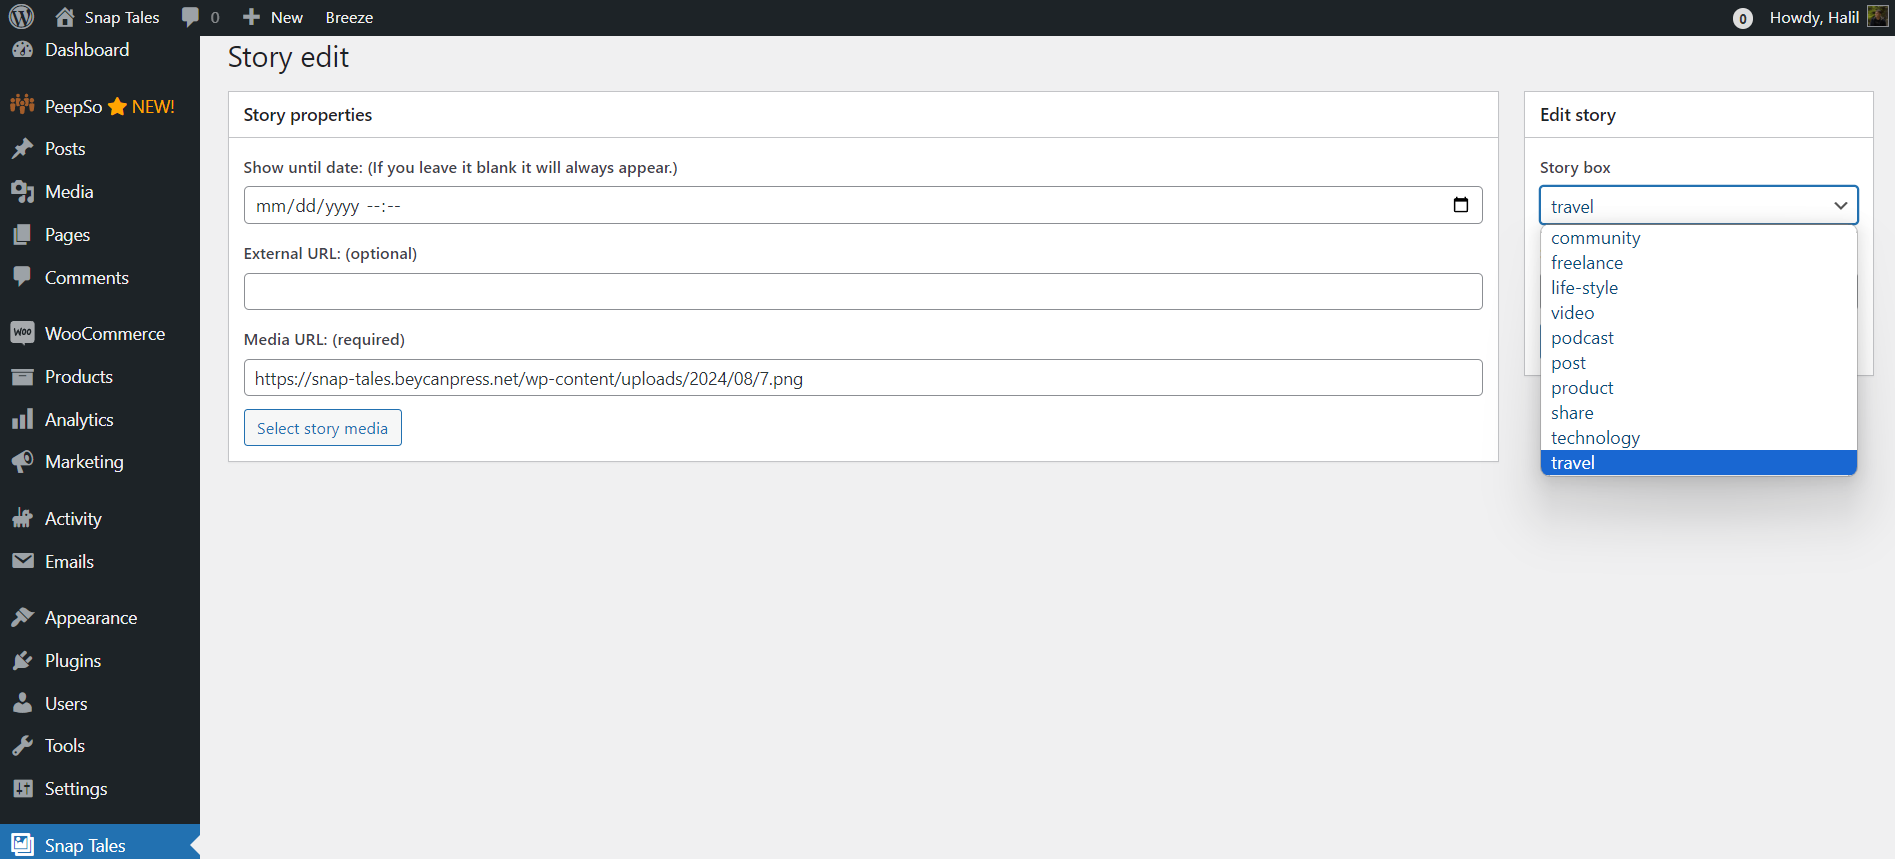
Task: Open the Snap Tales home icon
Action: click(x=65, y=17)
